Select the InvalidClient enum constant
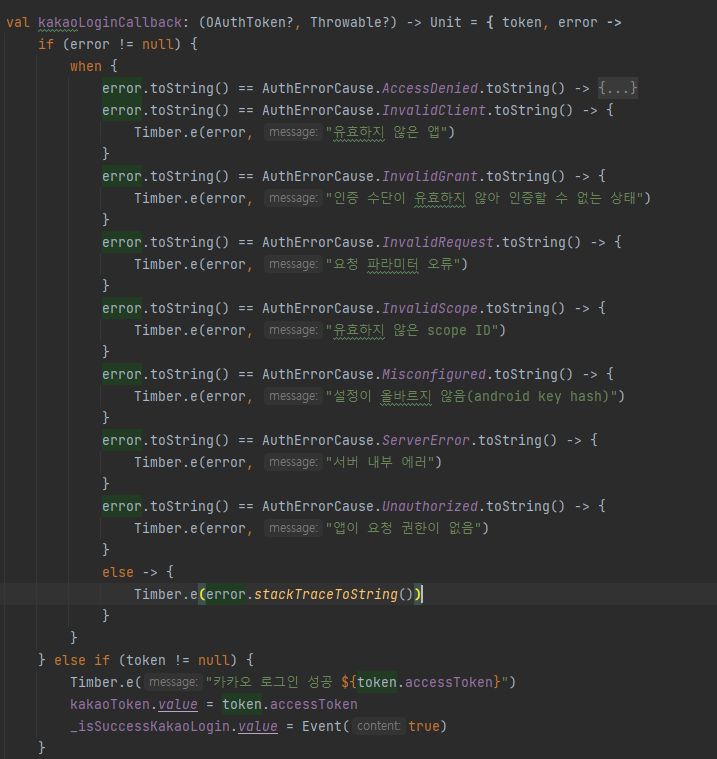Image resolution: width=717 pixels, height=759 pixels. point(434,110)
